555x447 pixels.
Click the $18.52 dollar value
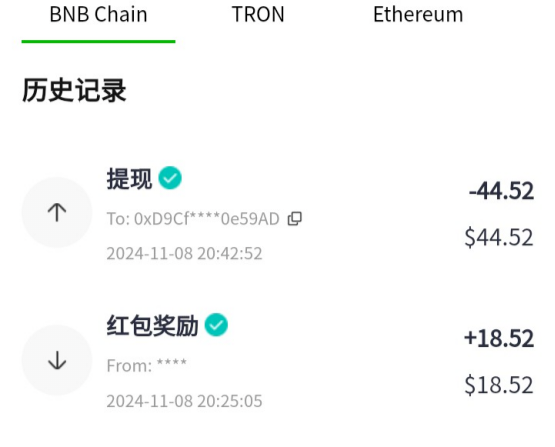click(499, 385)
